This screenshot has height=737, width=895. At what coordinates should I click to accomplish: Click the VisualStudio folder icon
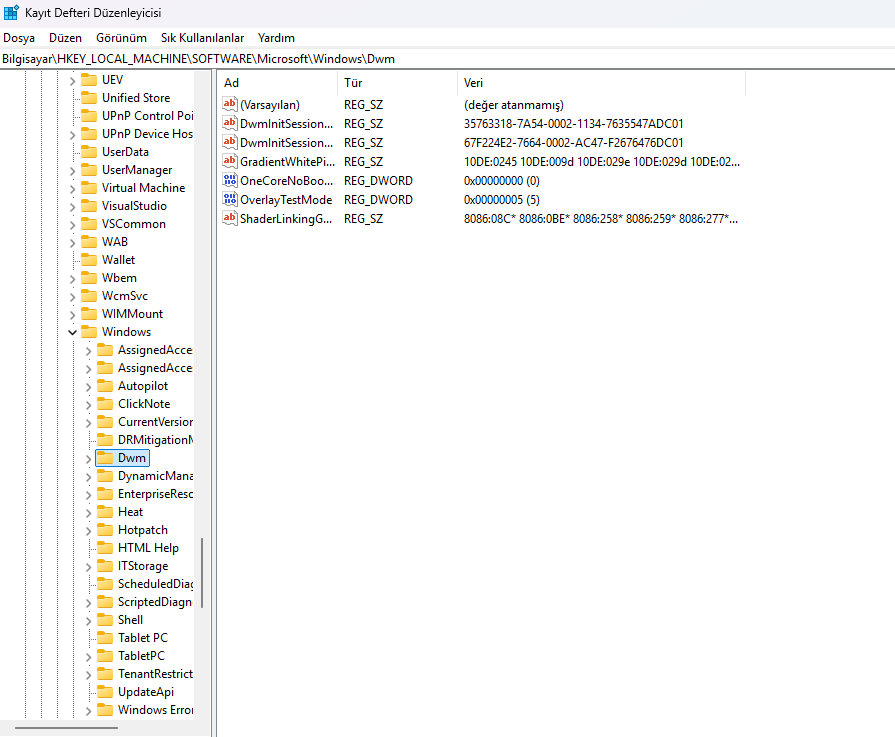click(88, 206)
